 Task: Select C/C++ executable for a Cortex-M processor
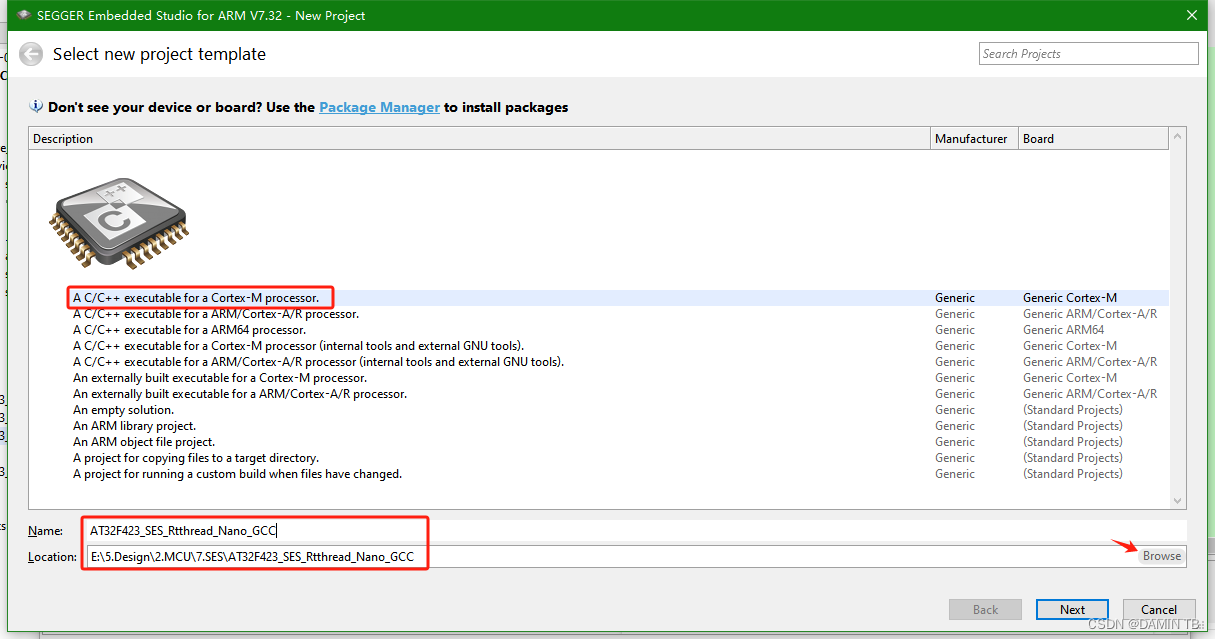click(x=196, y=298)
